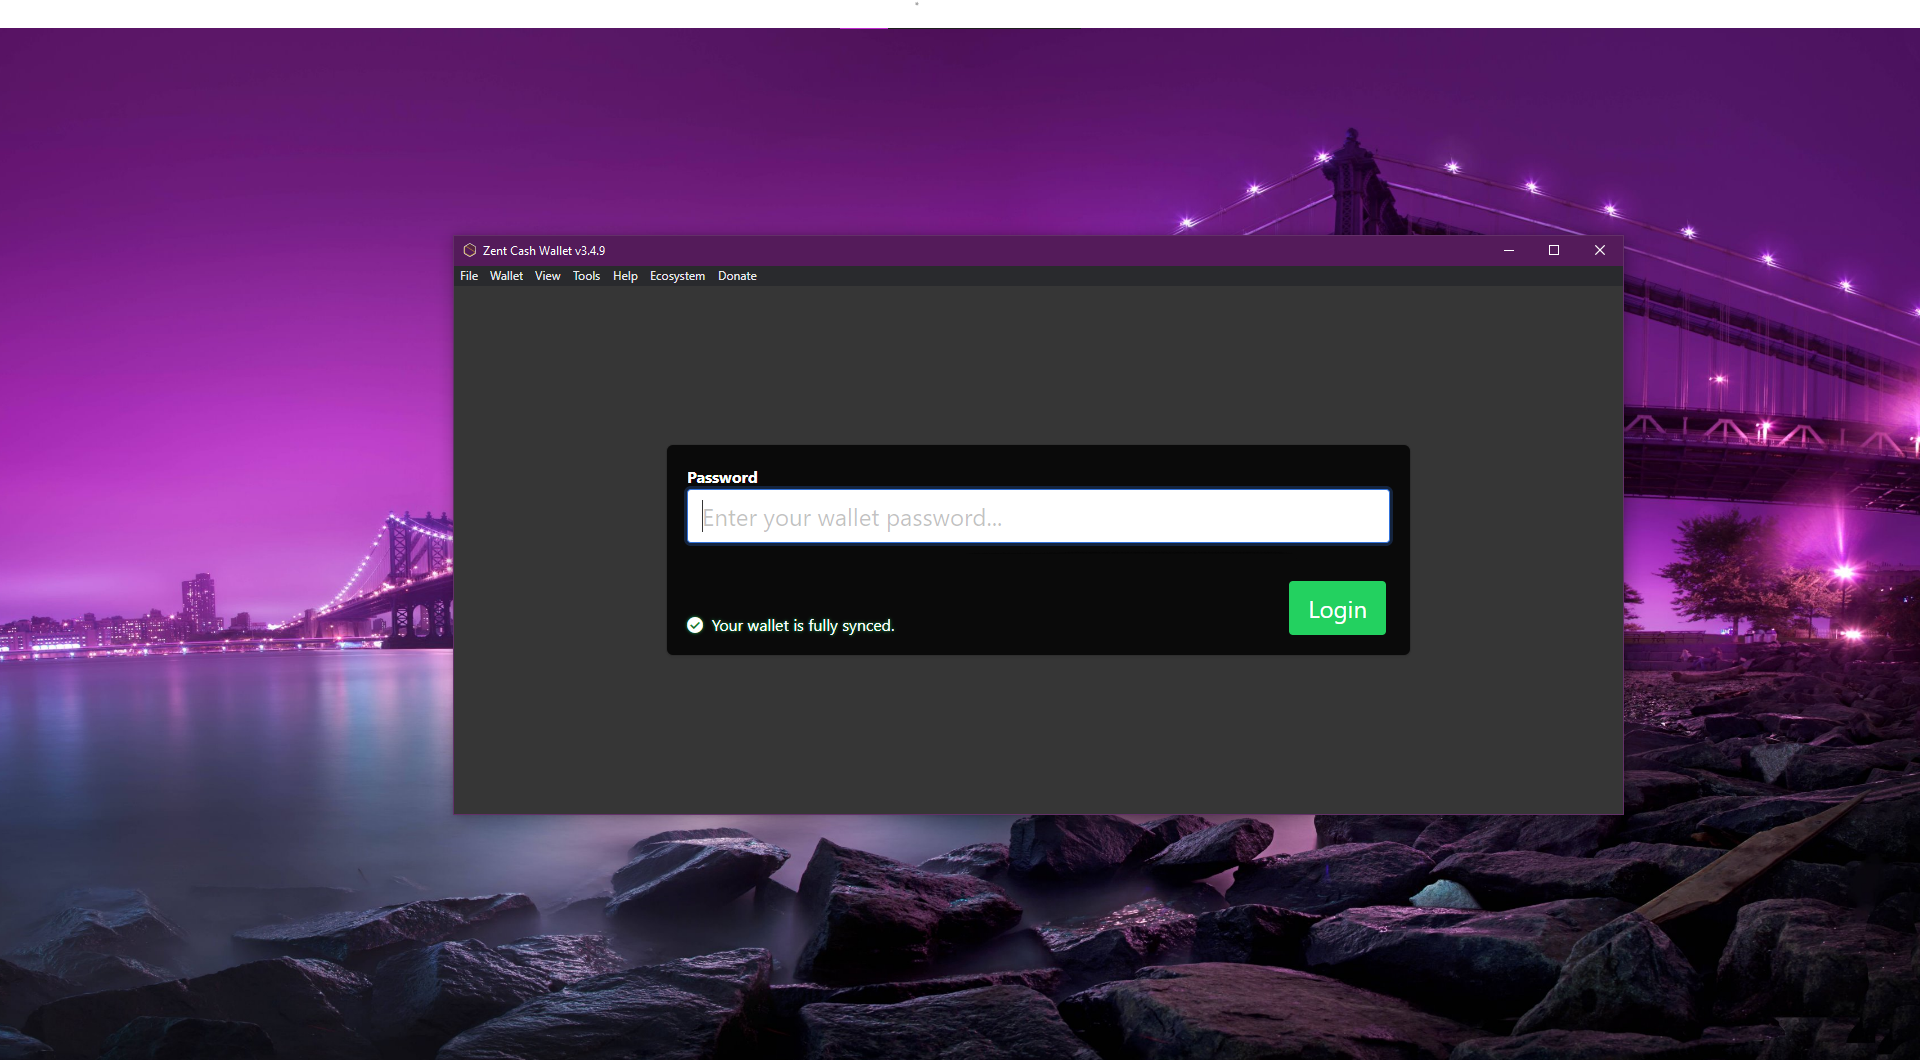This screenshot has height=1060, width=1920.
Task: Open the Donate menu
Action: click(737, 276)
